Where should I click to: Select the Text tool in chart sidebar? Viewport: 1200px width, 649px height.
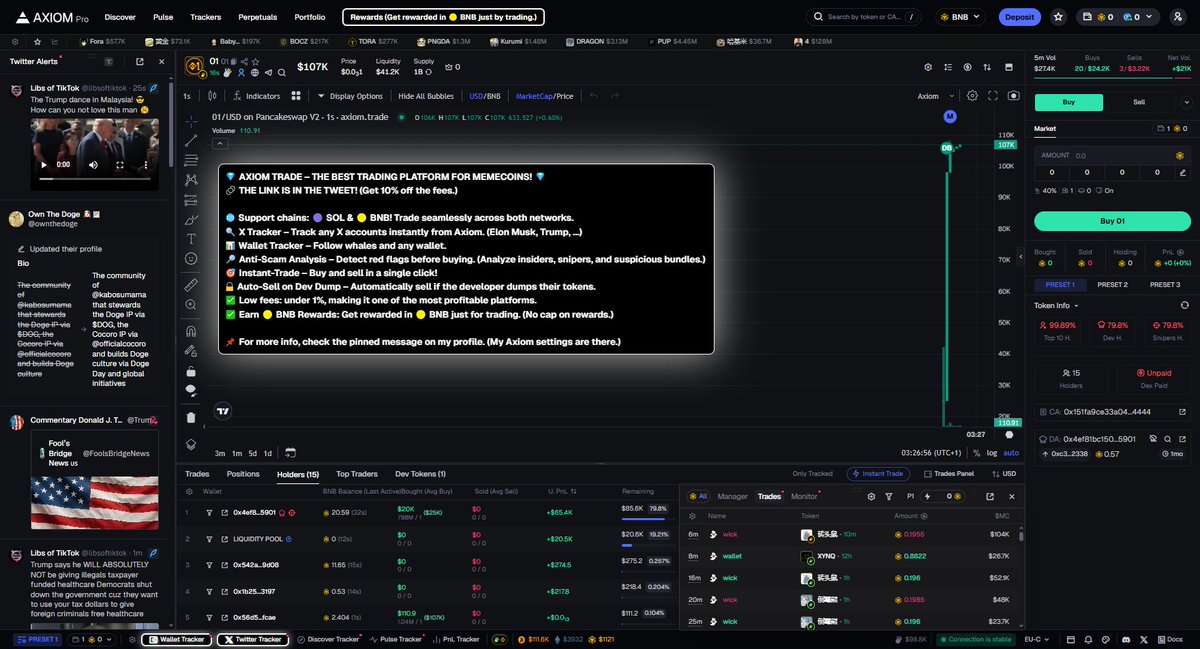coord(191,239)
